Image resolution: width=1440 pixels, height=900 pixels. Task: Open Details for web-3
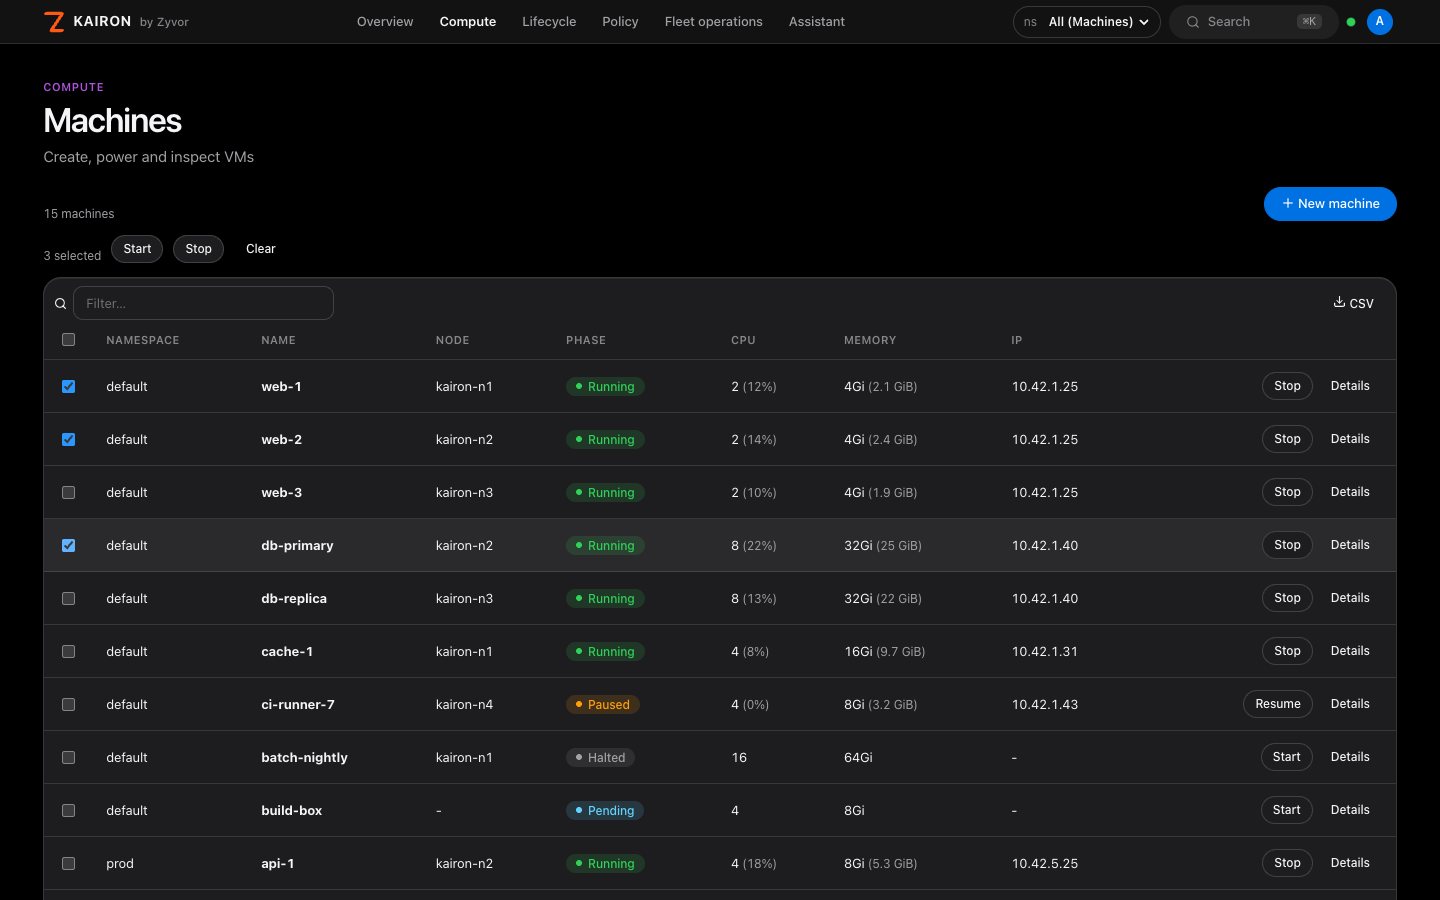(1350, 492)
